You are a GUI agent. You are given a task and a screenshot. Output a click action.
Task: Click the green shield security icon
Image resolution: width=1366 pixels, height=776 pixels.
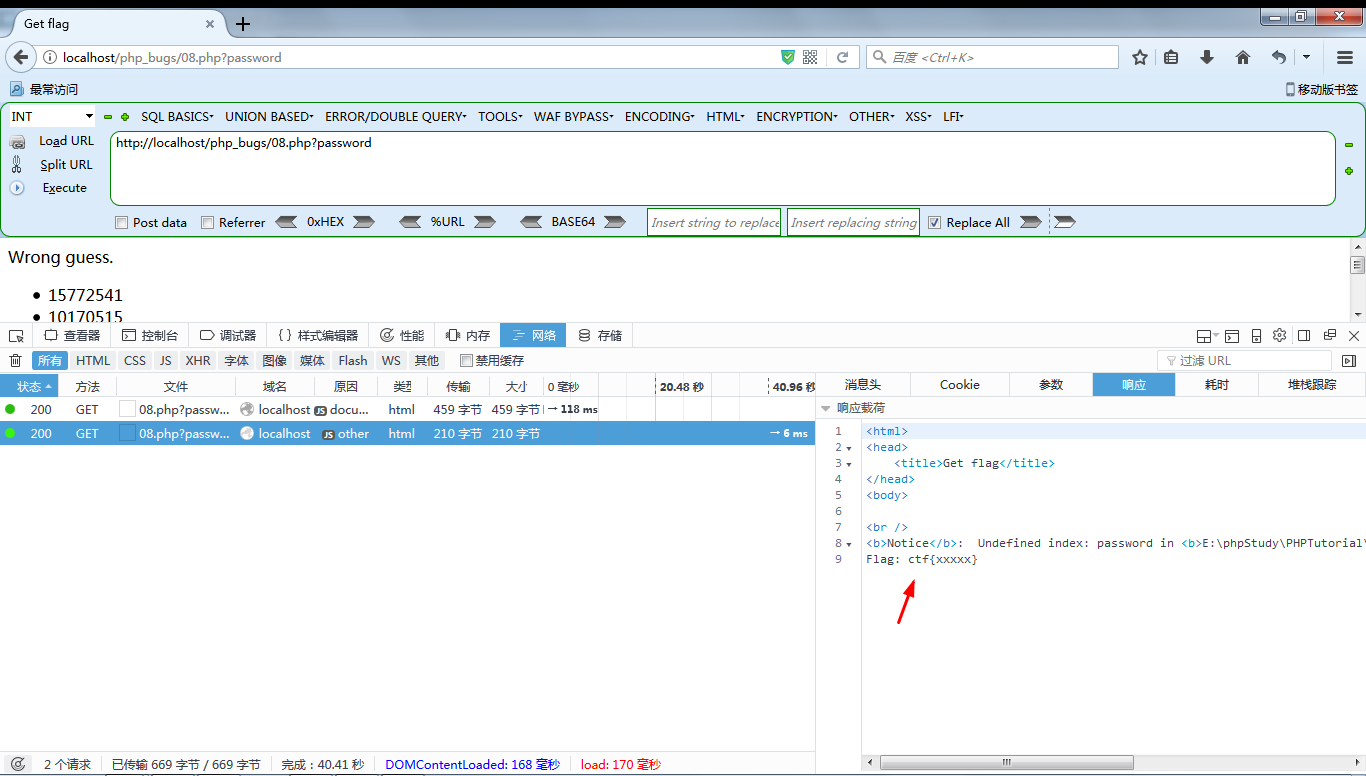click(x=788, y=57)
